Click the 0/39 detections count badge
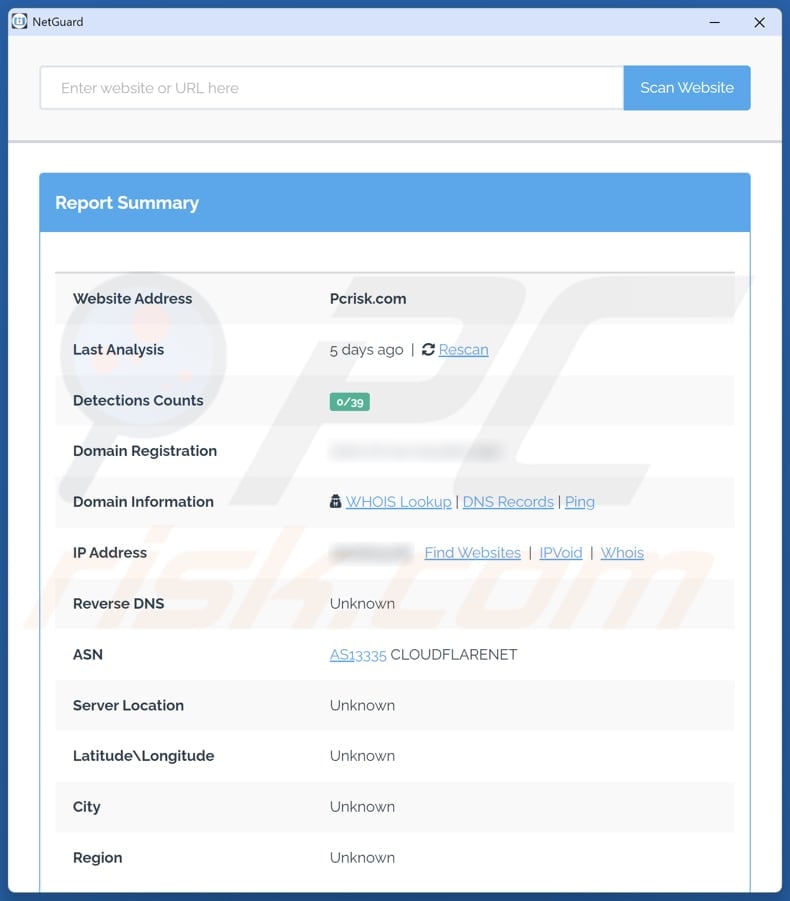 point(349,401)
